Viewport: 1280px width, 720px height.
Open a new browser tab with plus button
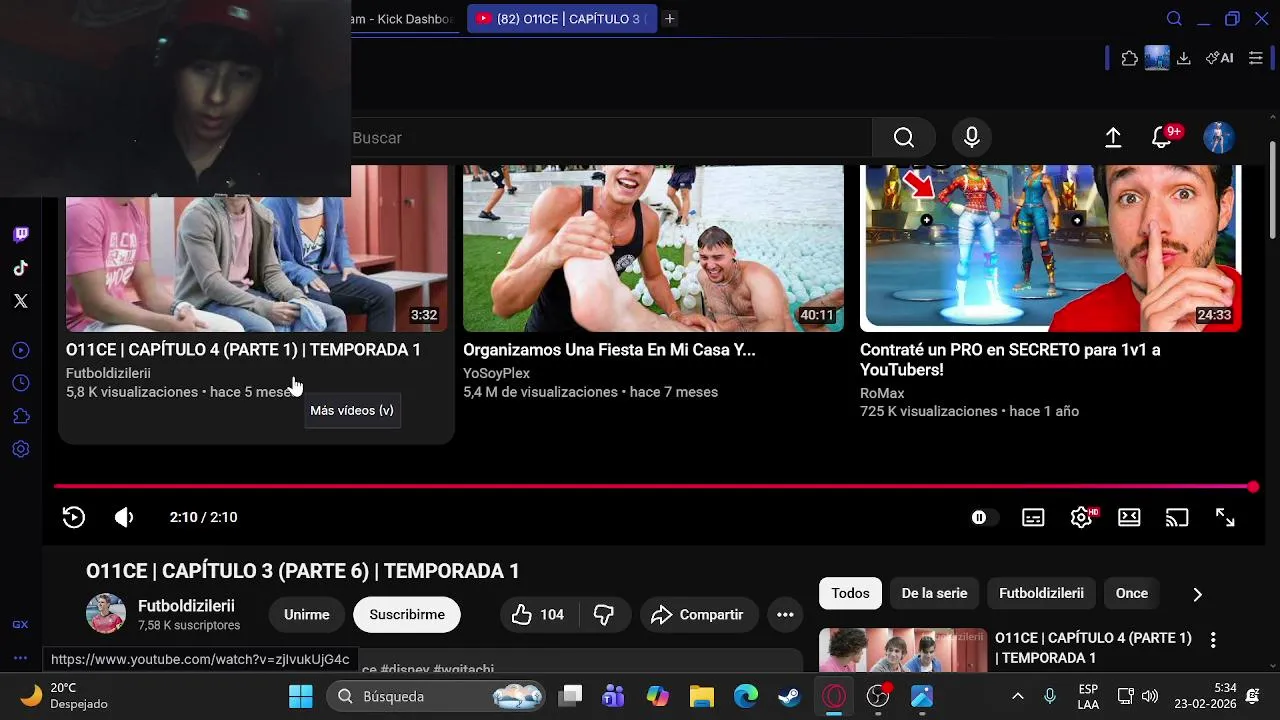[x=670, y=19]
